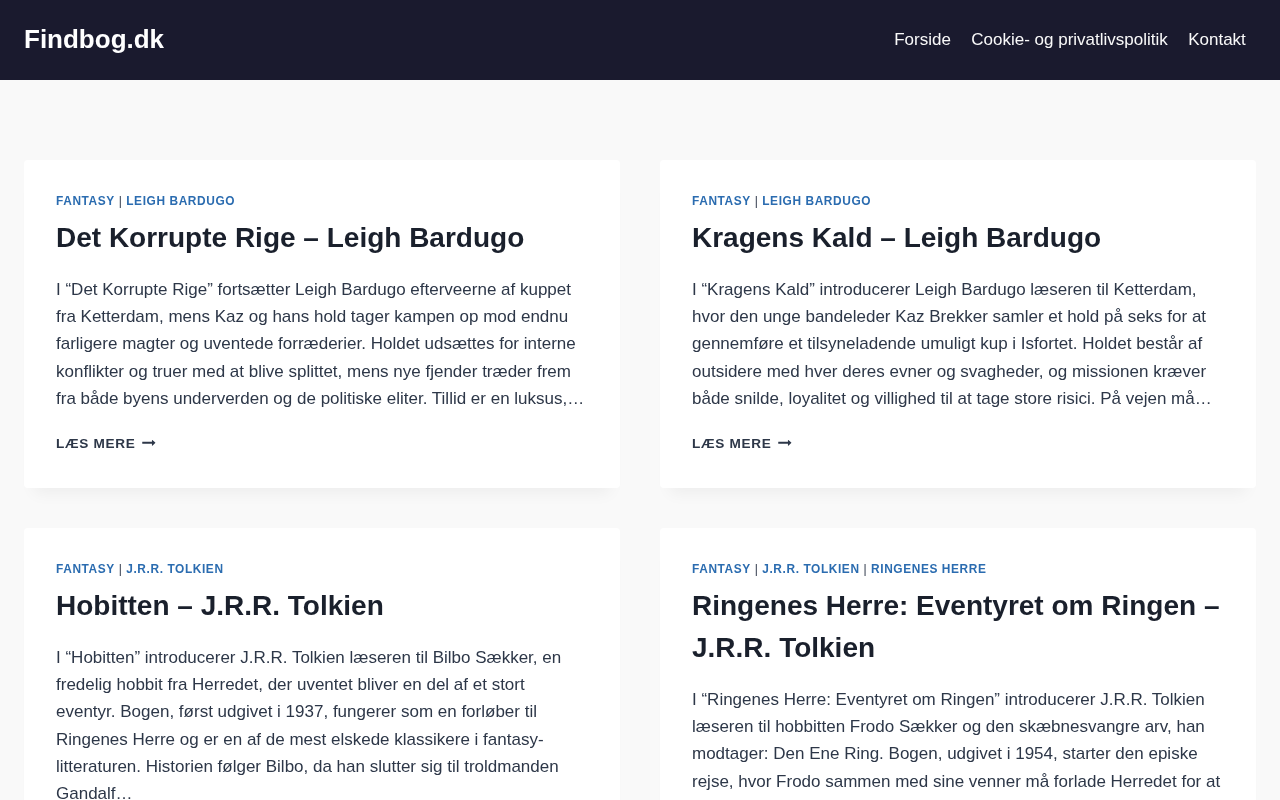Screen dimensions: 1280x800
Task: Go to Forside in the navigation
Action: click(x=922, y=40)
